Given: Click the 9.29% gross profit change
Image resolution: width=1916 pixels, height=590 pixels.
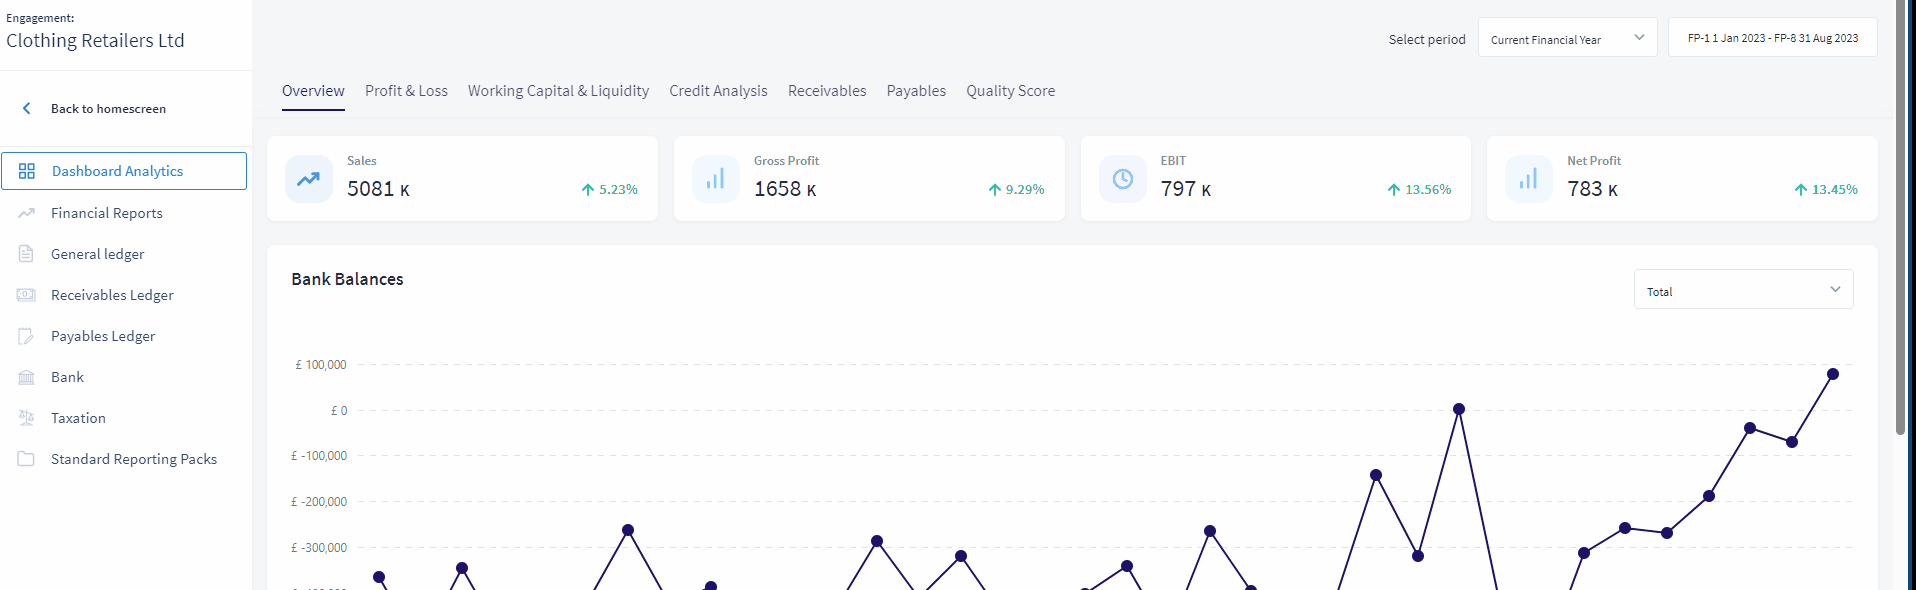Looking at the screenshot, I should pyautogui.click(x=1025, y=189).
